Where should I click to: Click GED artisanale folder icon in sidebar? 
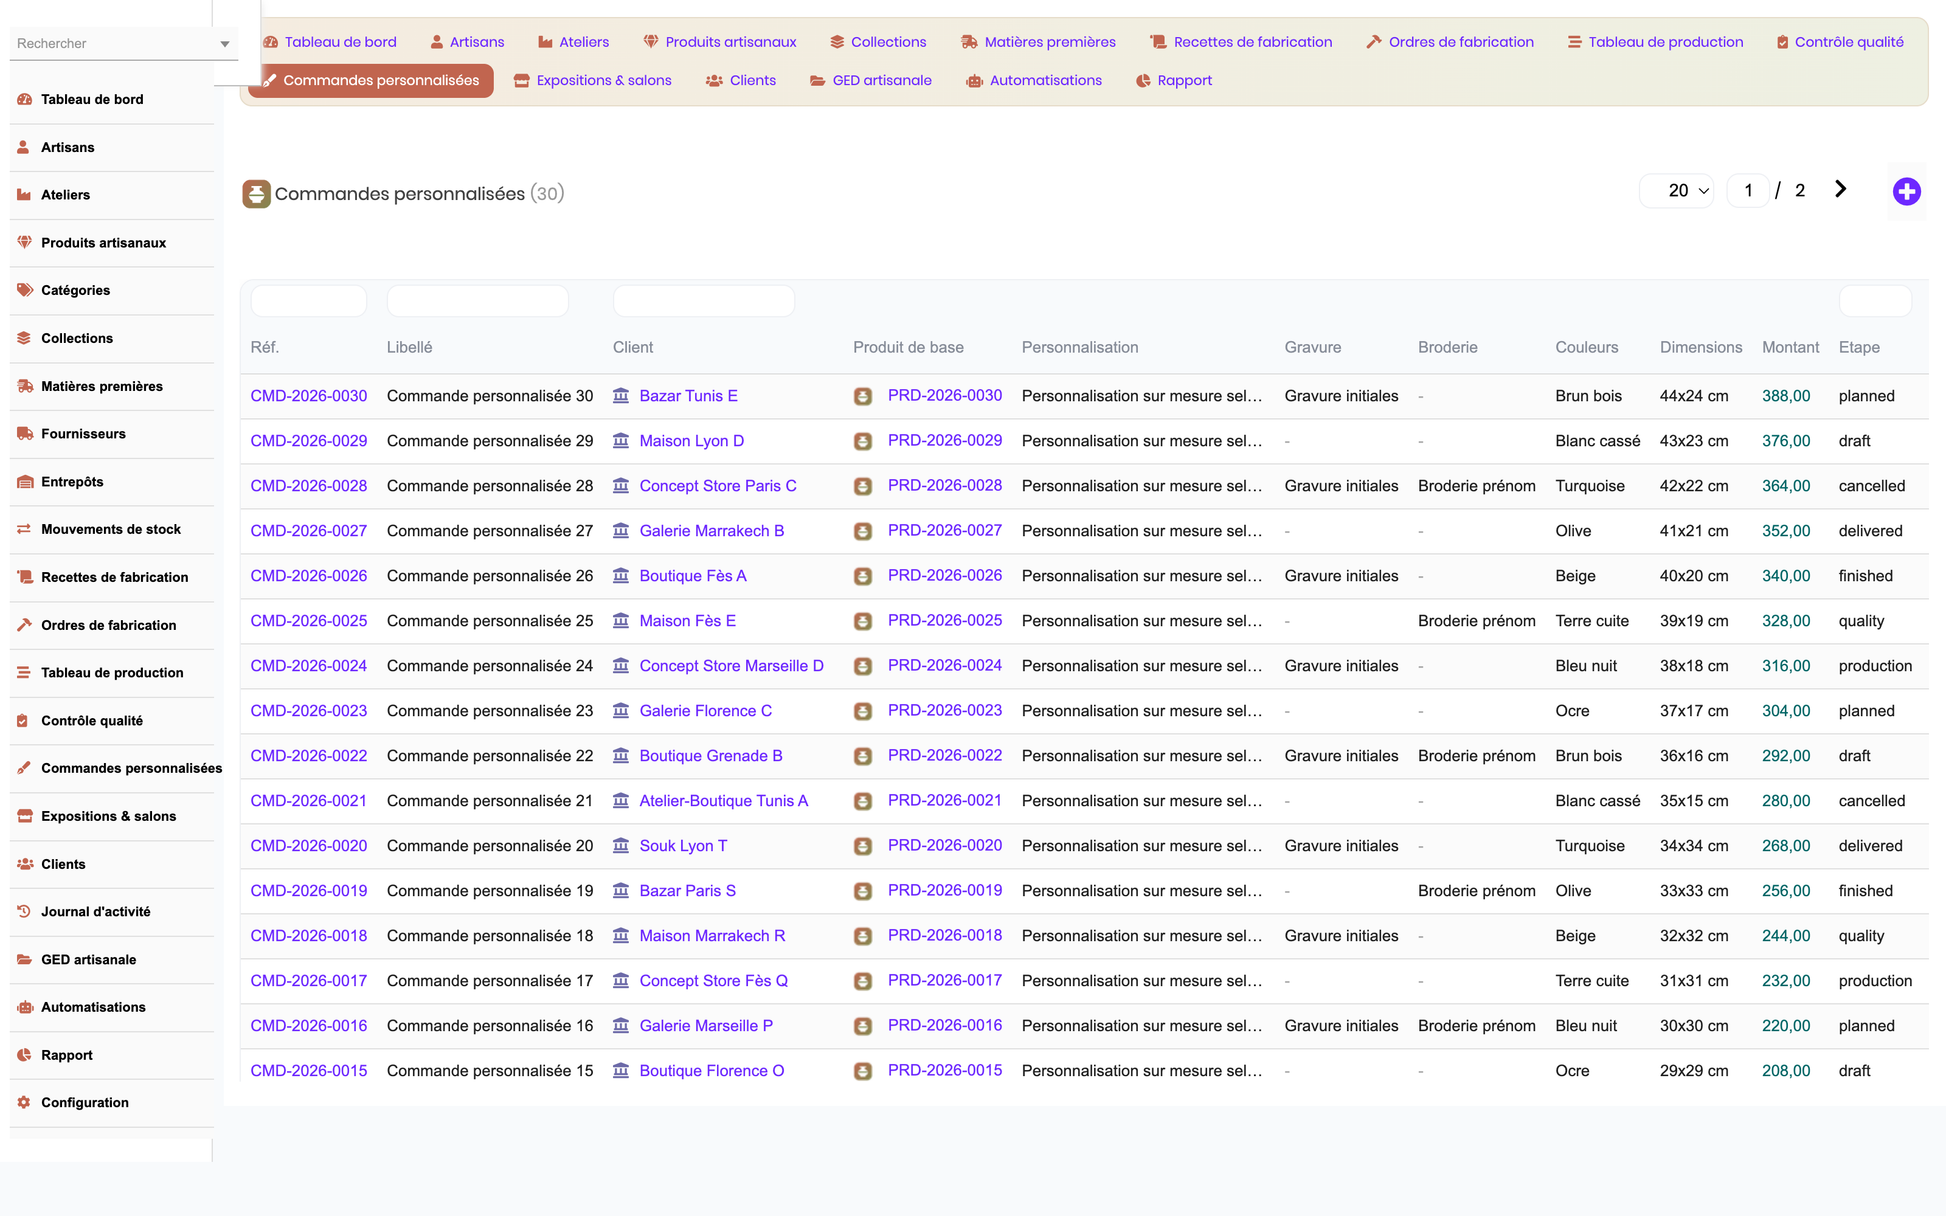[x=25, y=959]
